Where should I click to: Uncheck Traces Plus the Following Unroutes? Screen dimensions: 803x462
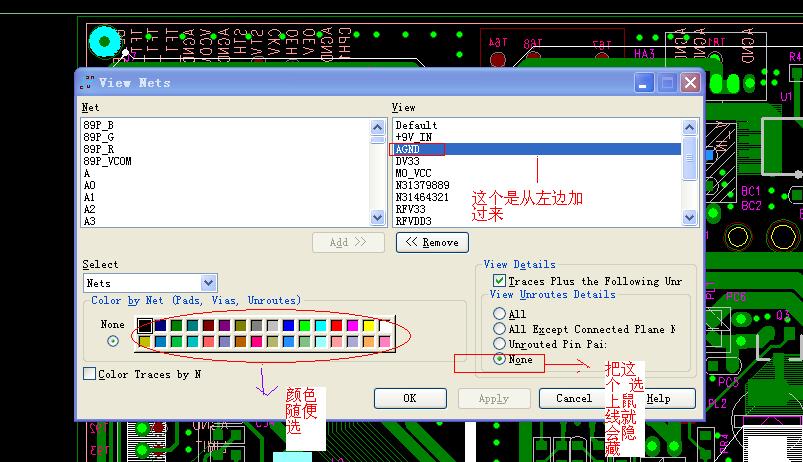tap(499, 281)
